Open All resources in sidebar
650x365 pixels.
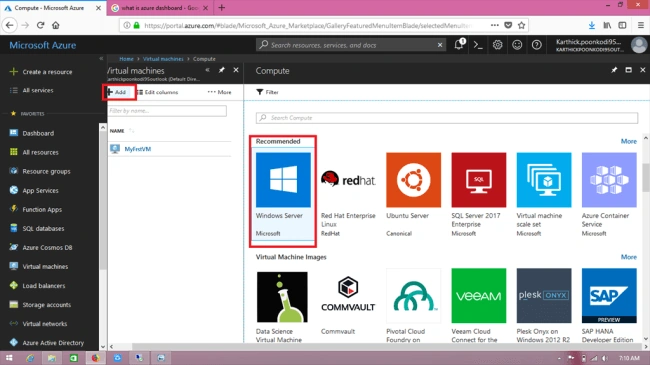pos(34,152)
